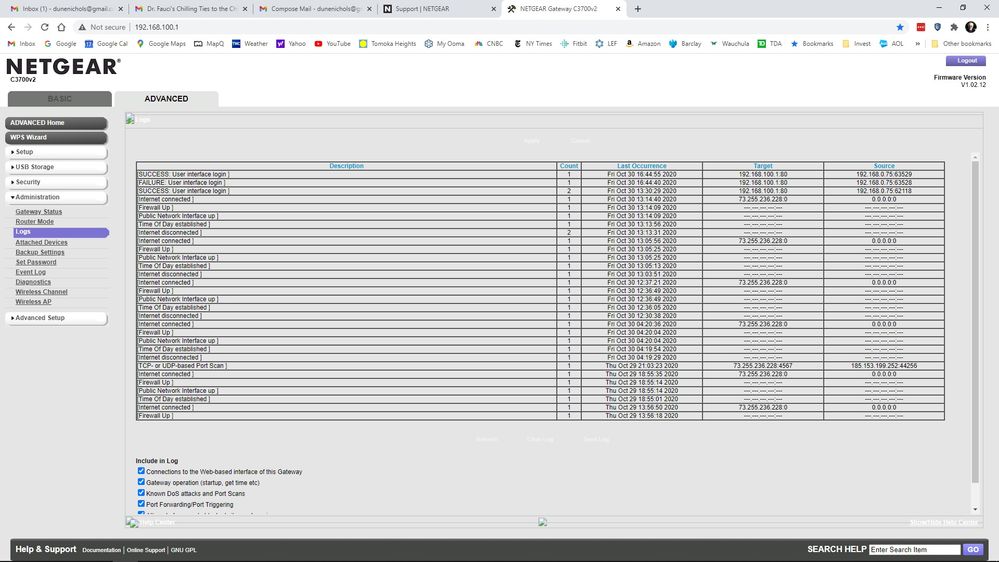Open the Gateway Status link
Viewport: 999px width, 562px height.
[x=39, y=212]
